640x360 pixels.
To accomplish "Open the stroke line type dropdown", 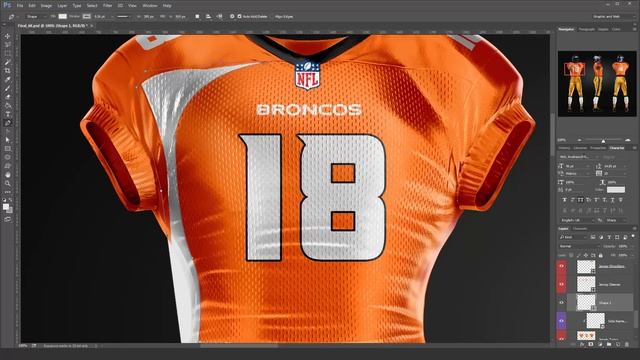I will (124, 17).
